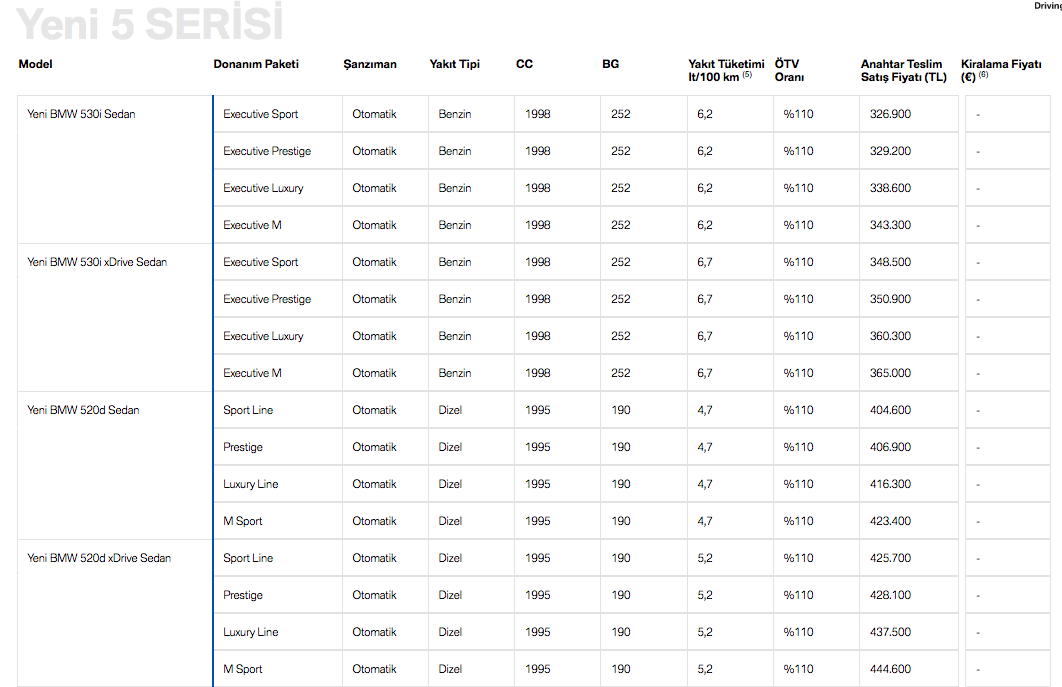Select "Executive Prestige" in the 329.200 row
The height and width of the screenshot is (687, 1062).
click(x=267, y=151)
